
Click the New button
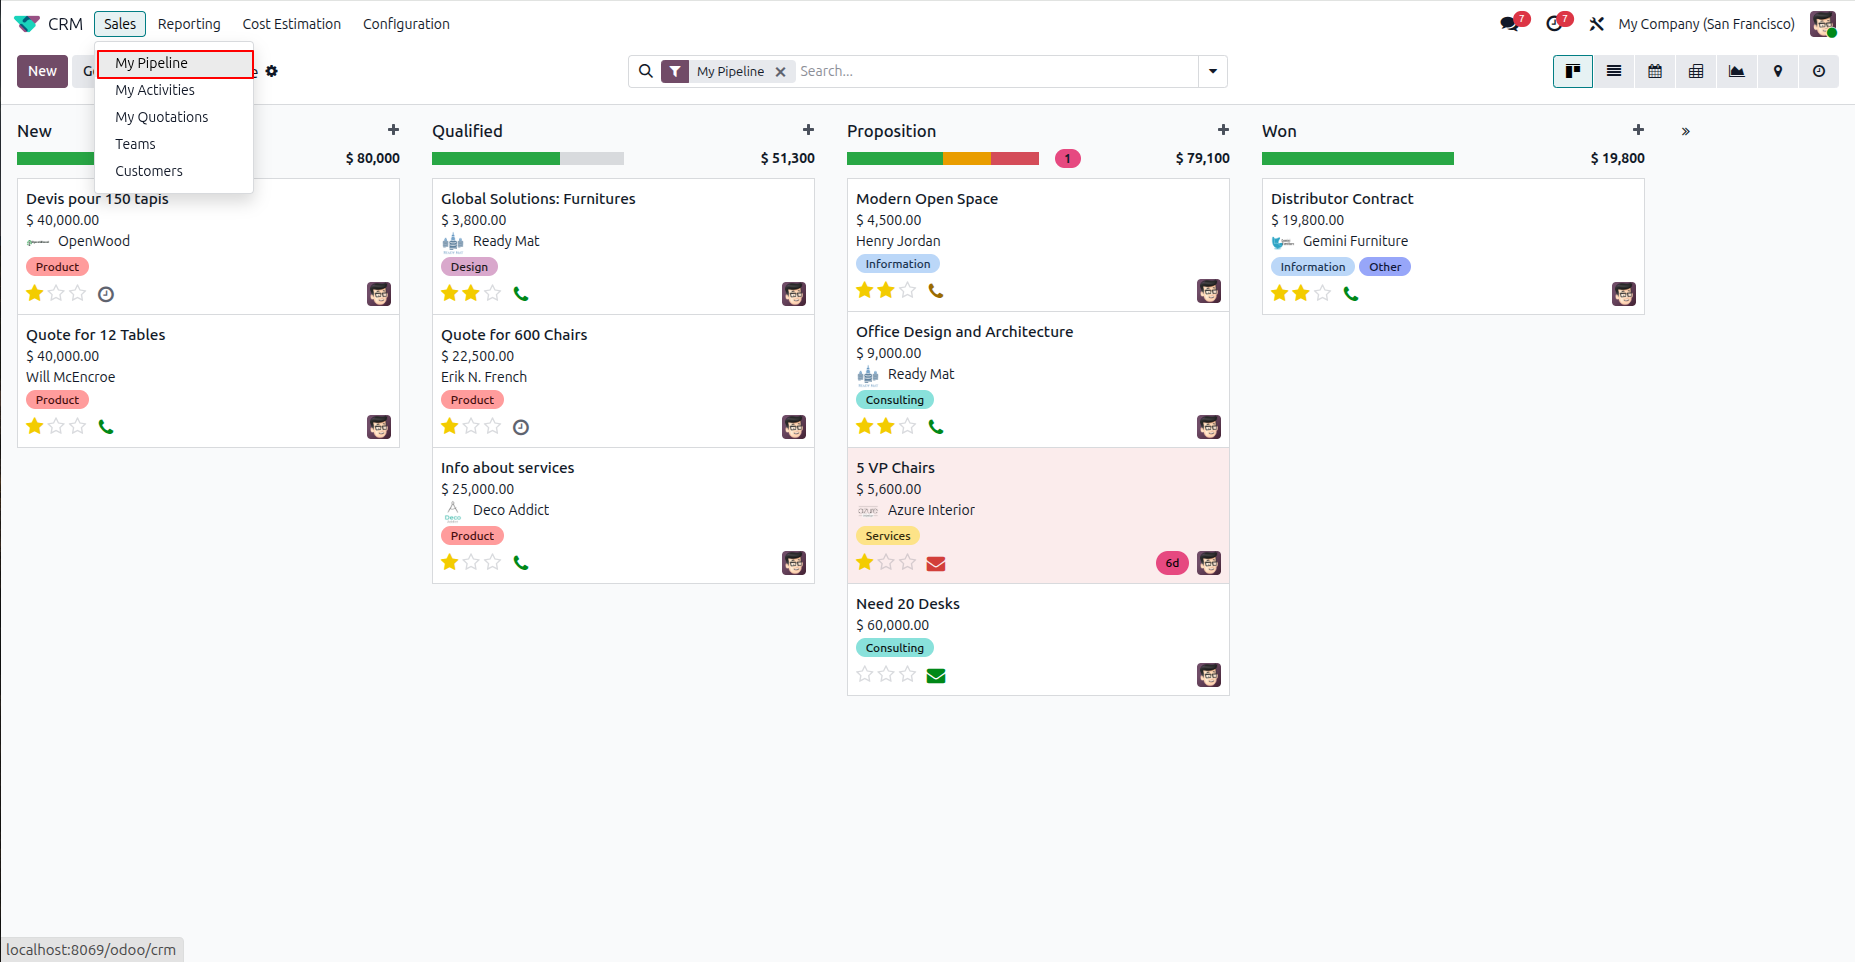coord(42,71)
